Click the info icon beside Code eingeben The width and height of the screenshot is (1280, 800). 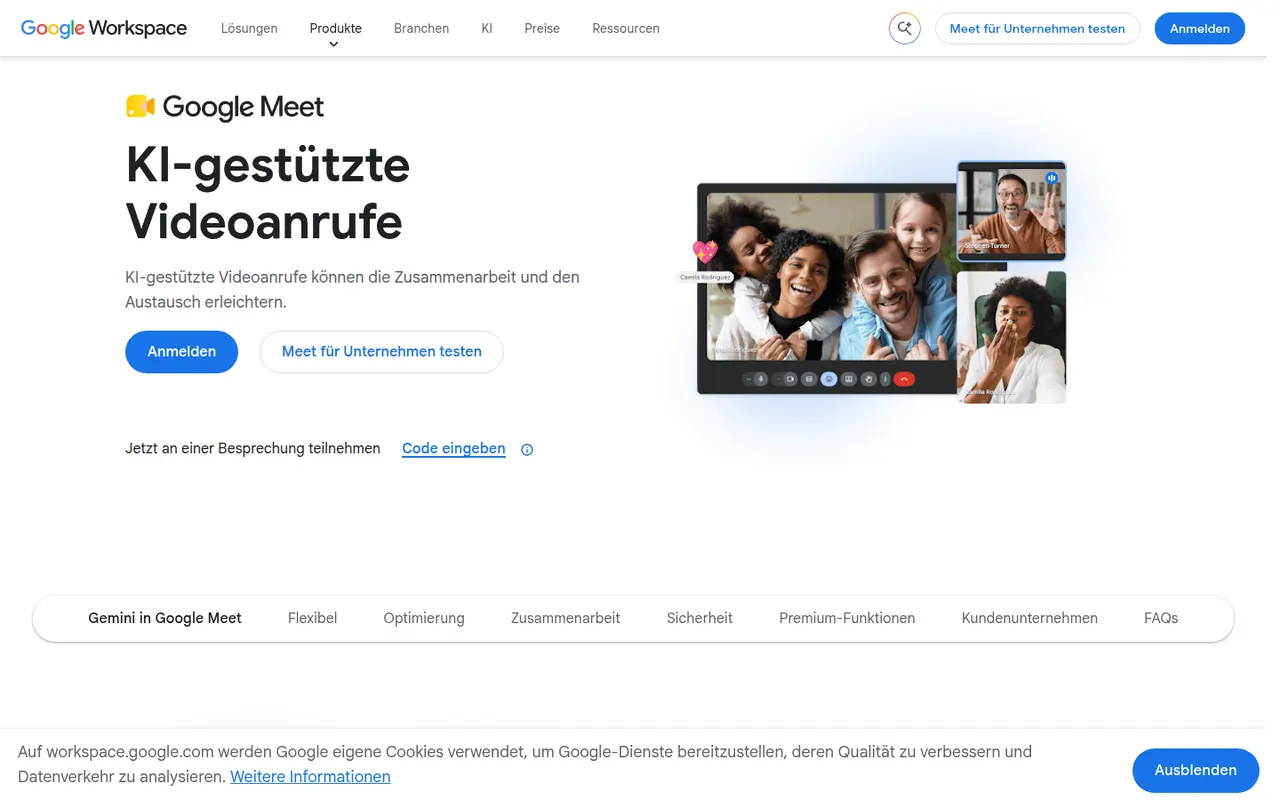tap(527, 450)
